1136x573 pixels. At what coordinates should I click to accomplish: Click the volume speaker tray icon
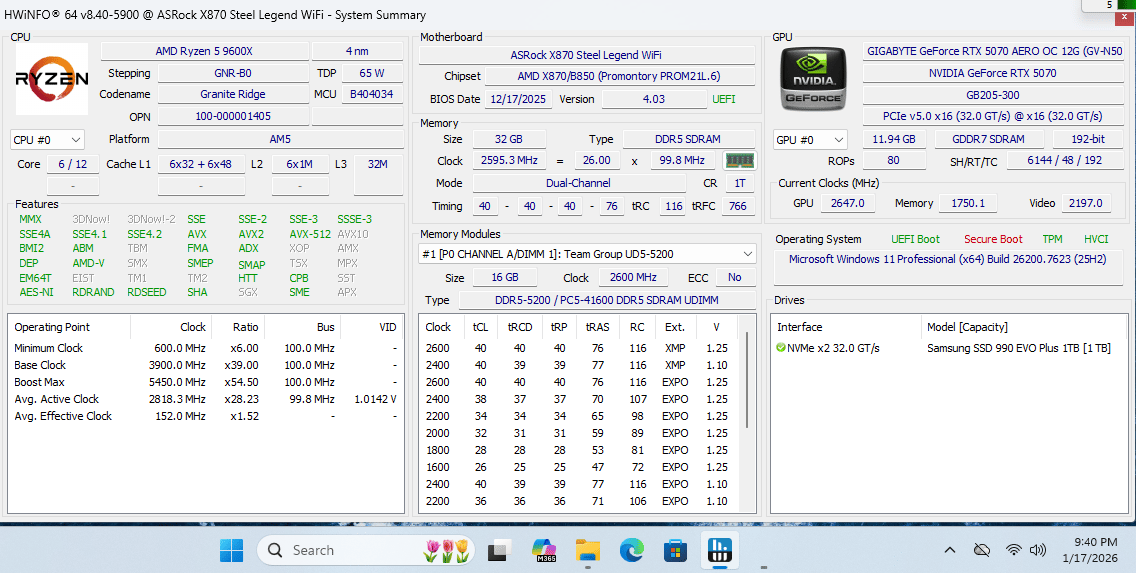click(1037, 551)
